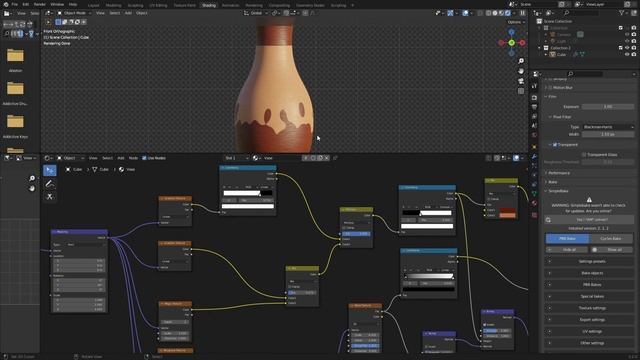The image size is (640, 360).
Task: Click the properties panel search field
Action: [x=585, y=74]
